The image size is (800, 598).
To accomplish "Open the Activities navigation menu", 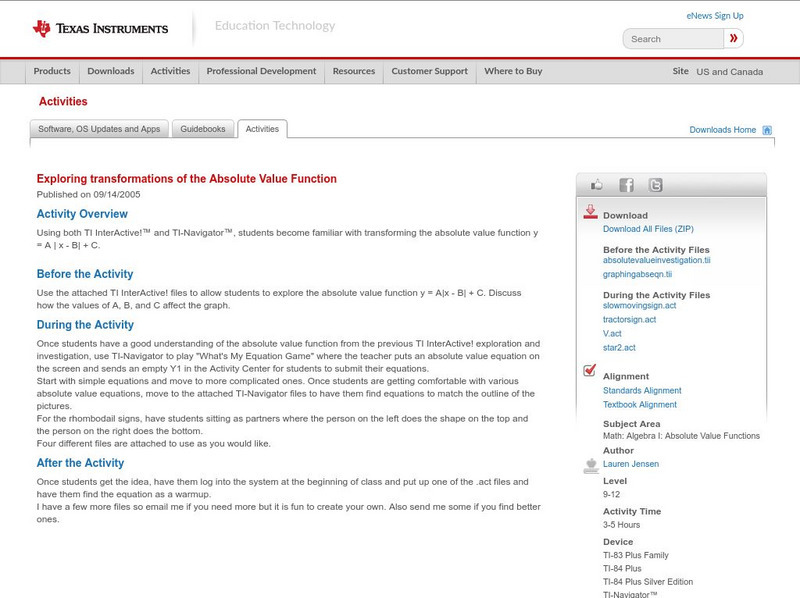I will click(170, 71).
